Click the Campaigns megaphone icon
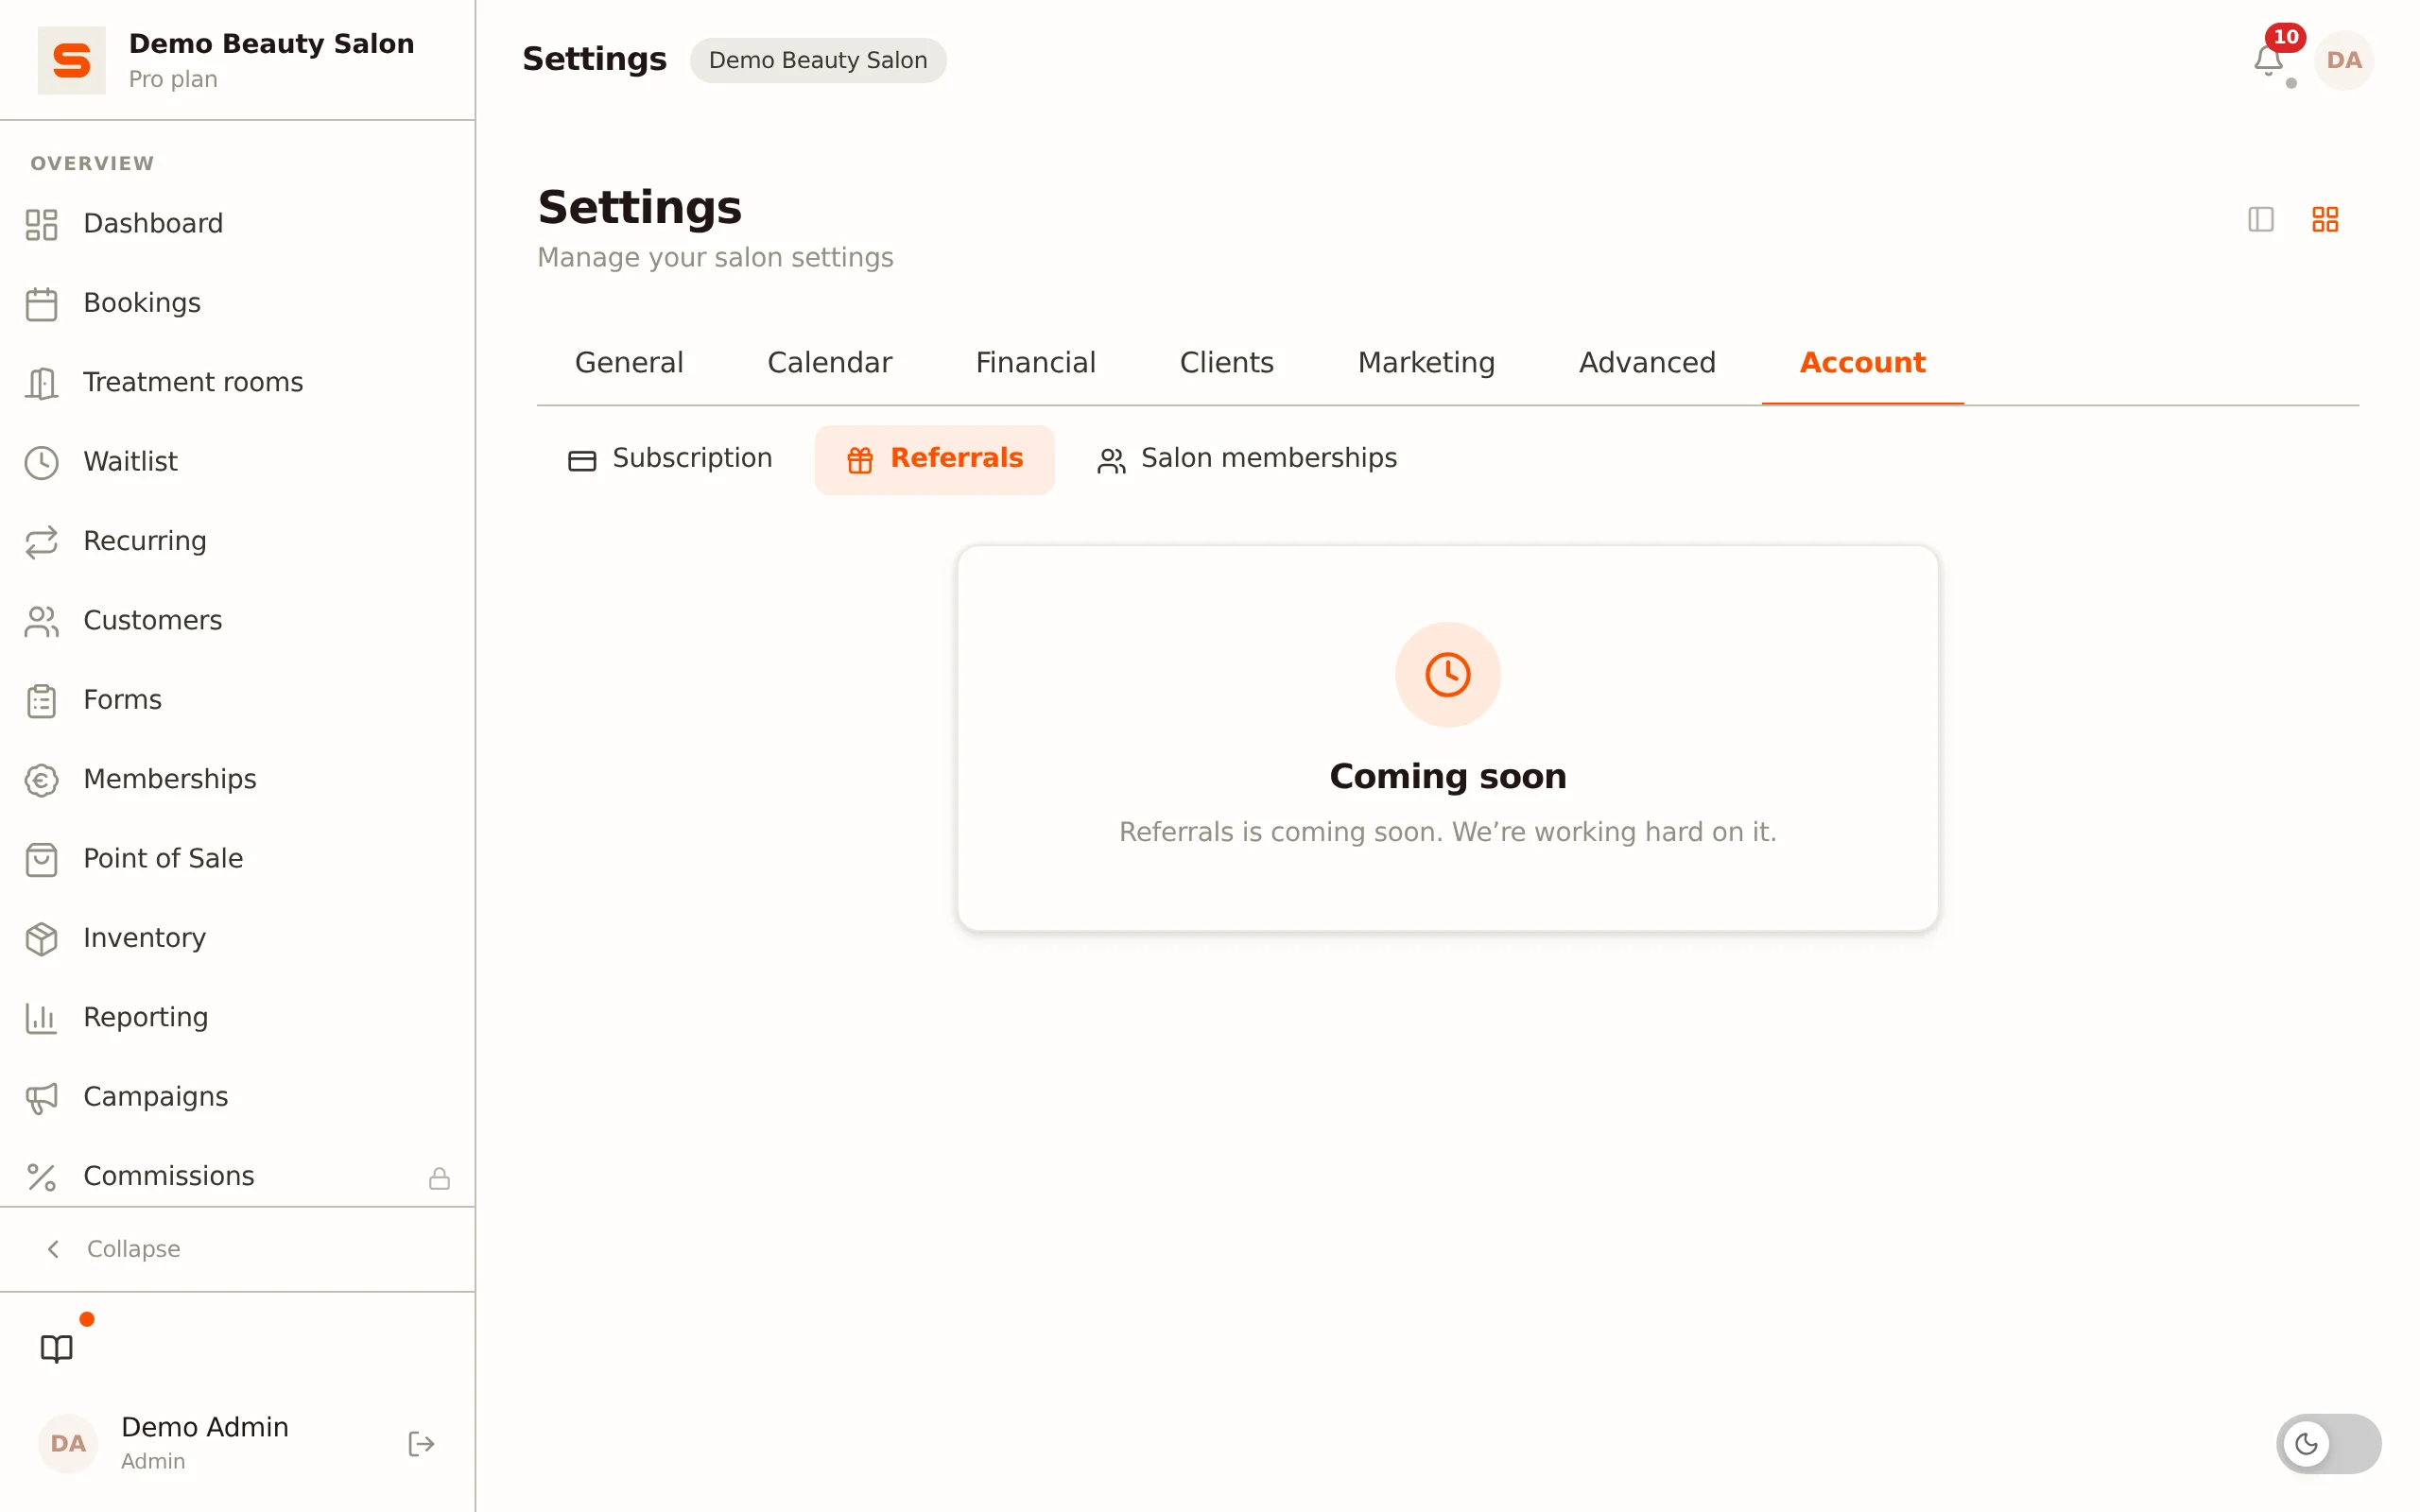2420x1512 pixels. [x=41, y=1097]
